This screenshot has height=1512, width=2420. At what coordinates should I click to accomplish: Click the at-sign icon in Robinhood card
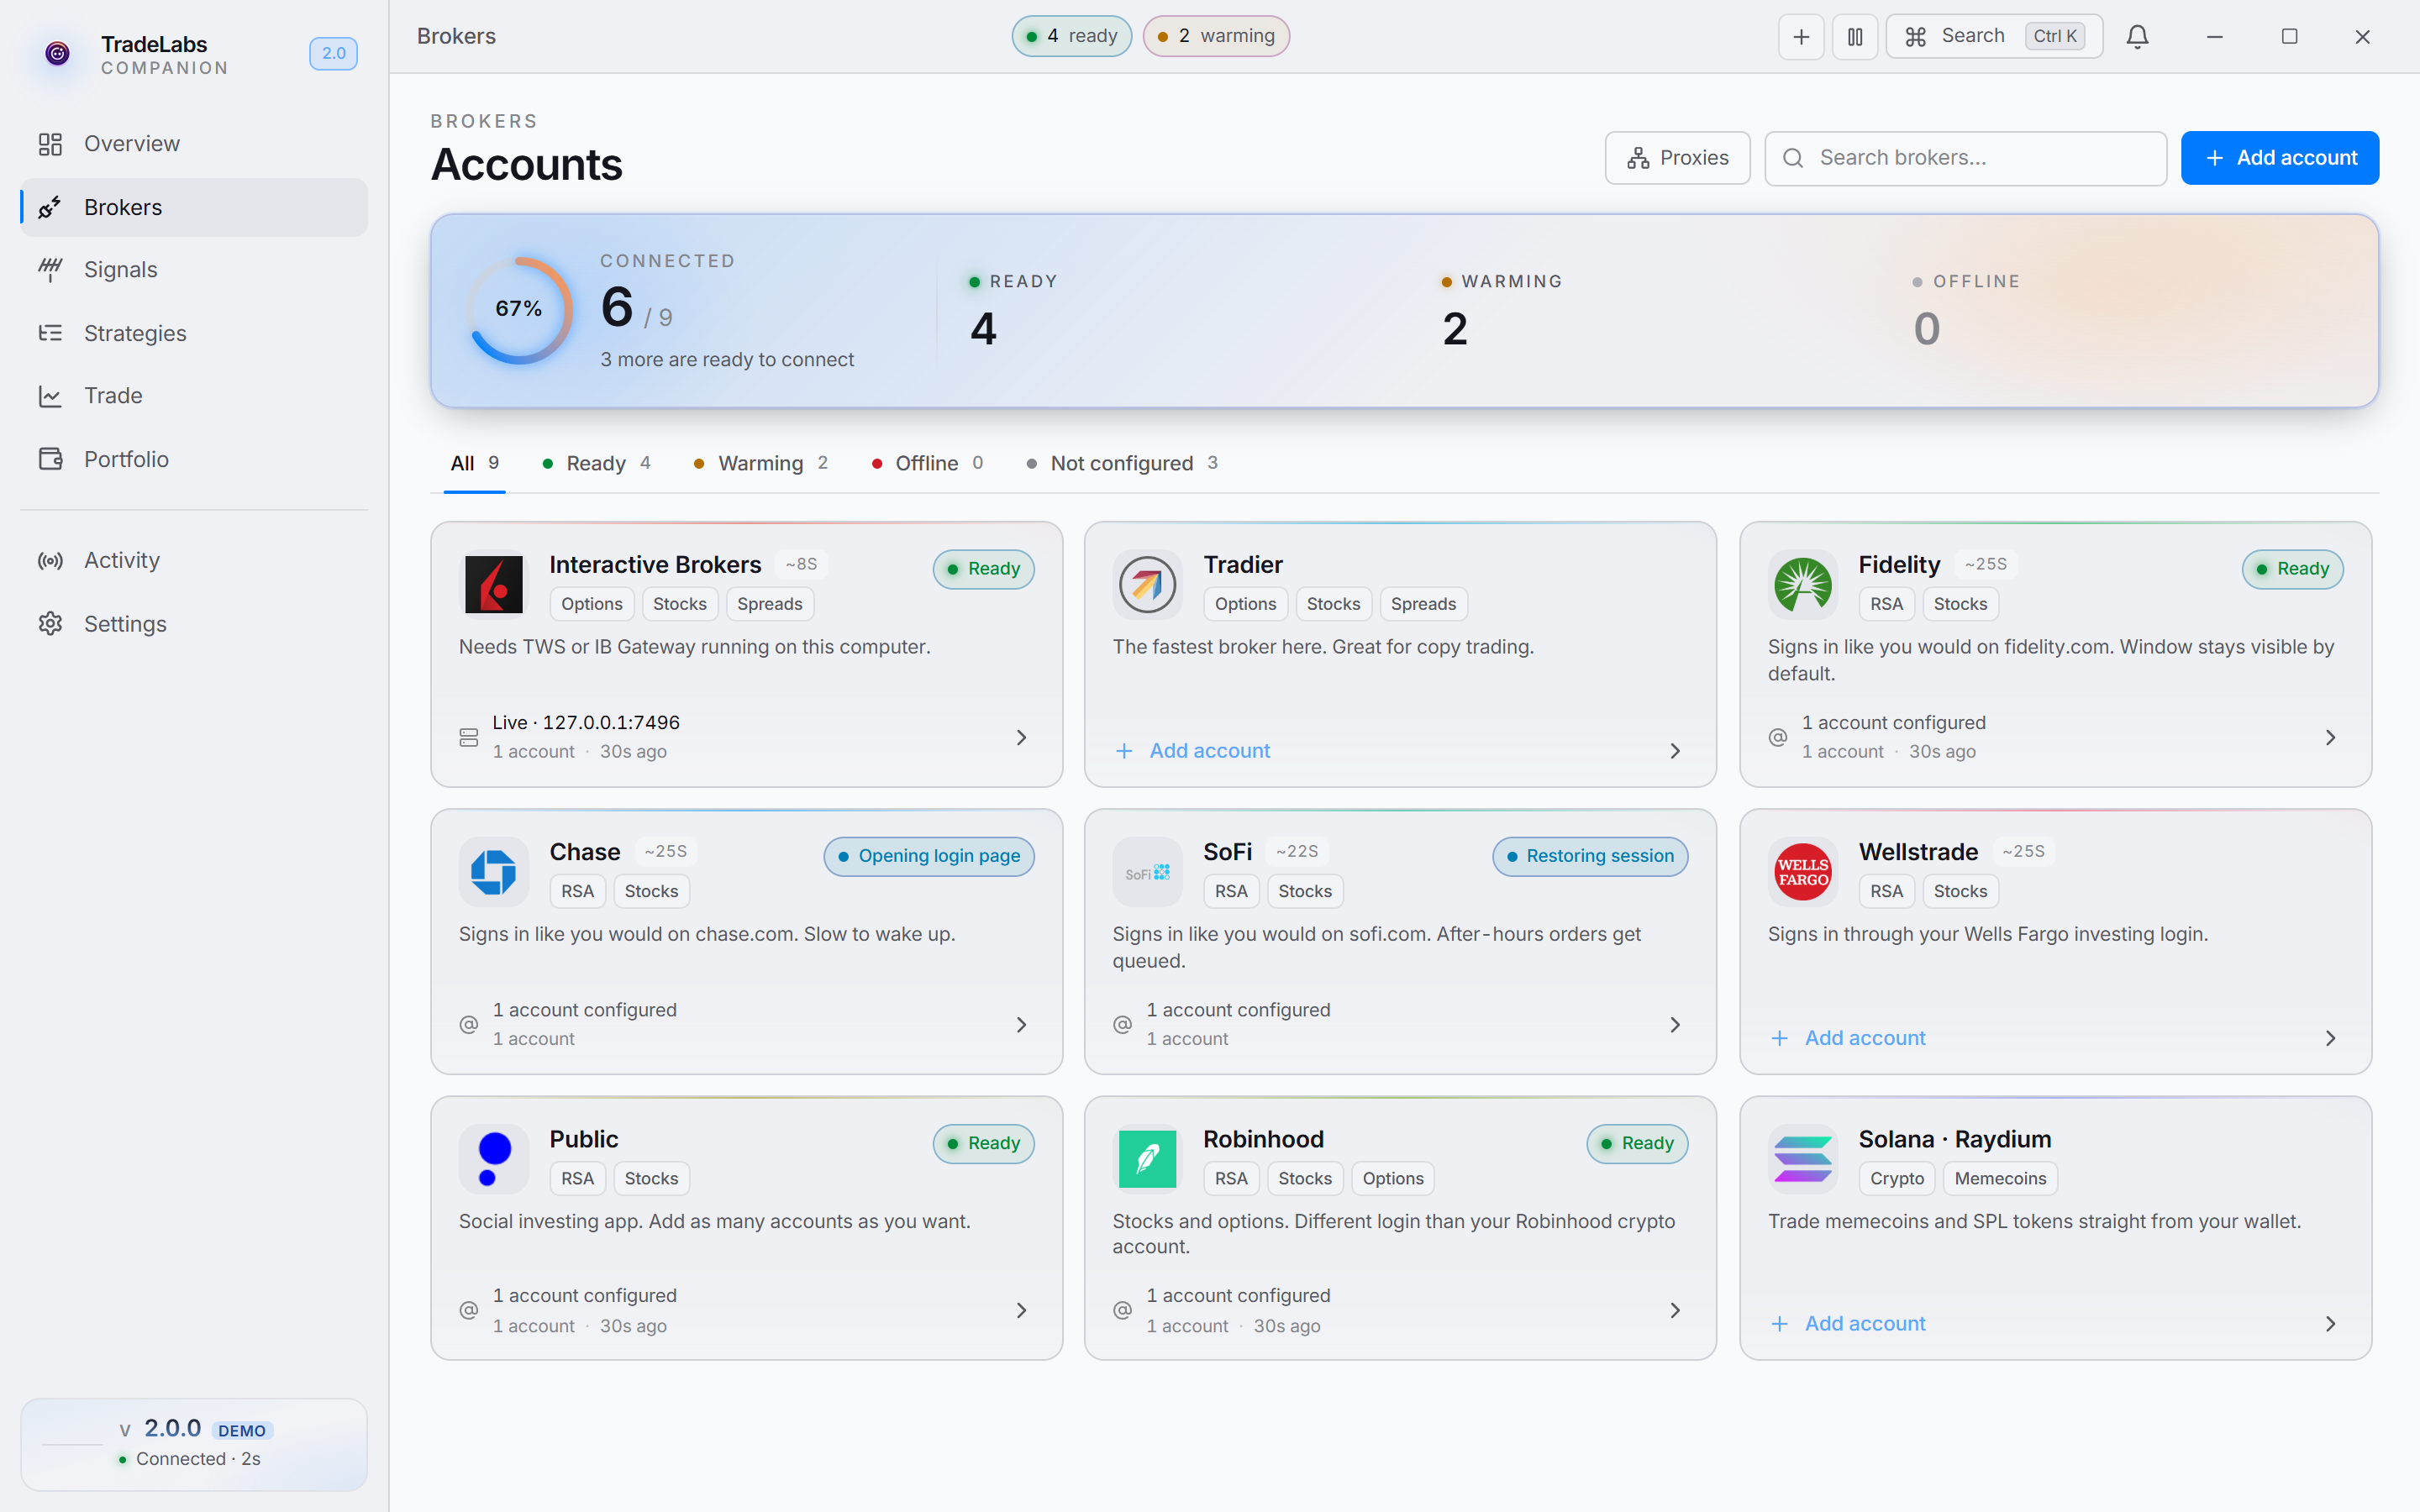point(1123,1310)
